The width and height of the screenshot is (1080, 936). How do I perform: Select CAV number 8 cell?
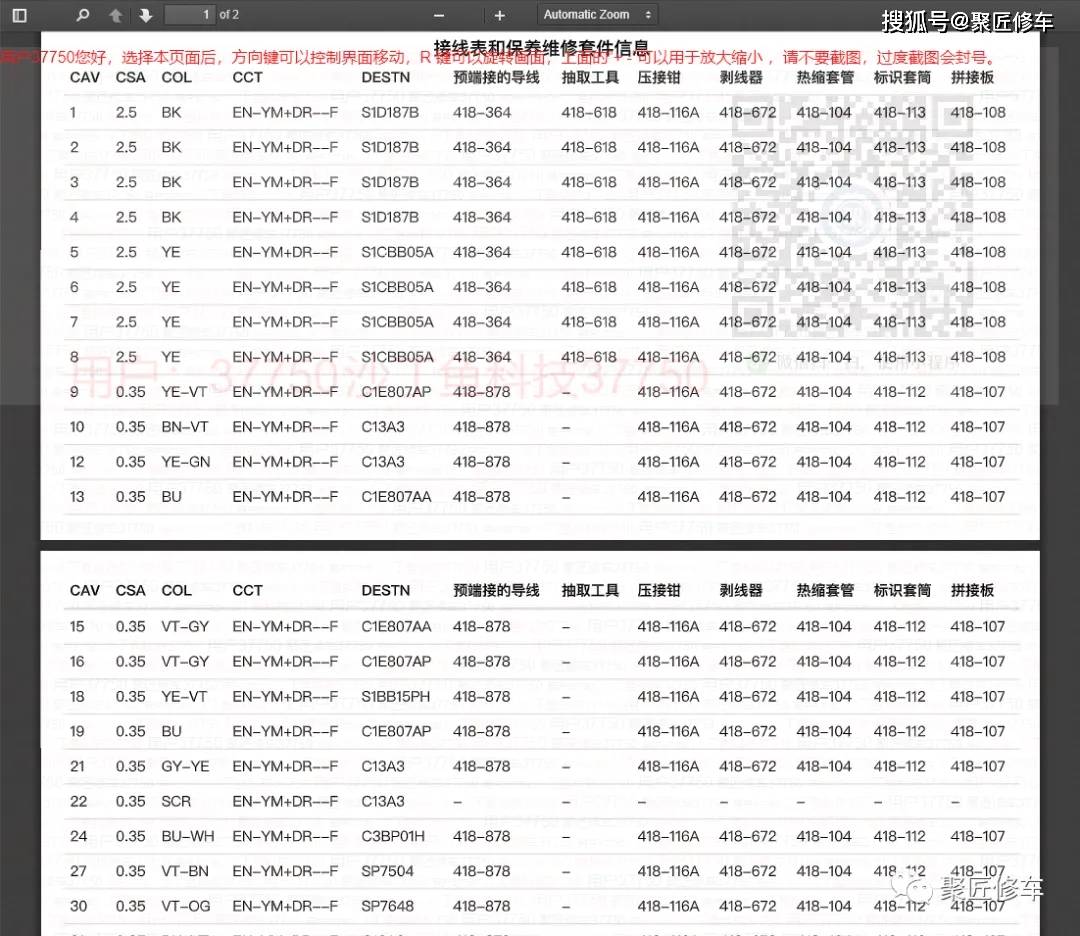(74, 357)
